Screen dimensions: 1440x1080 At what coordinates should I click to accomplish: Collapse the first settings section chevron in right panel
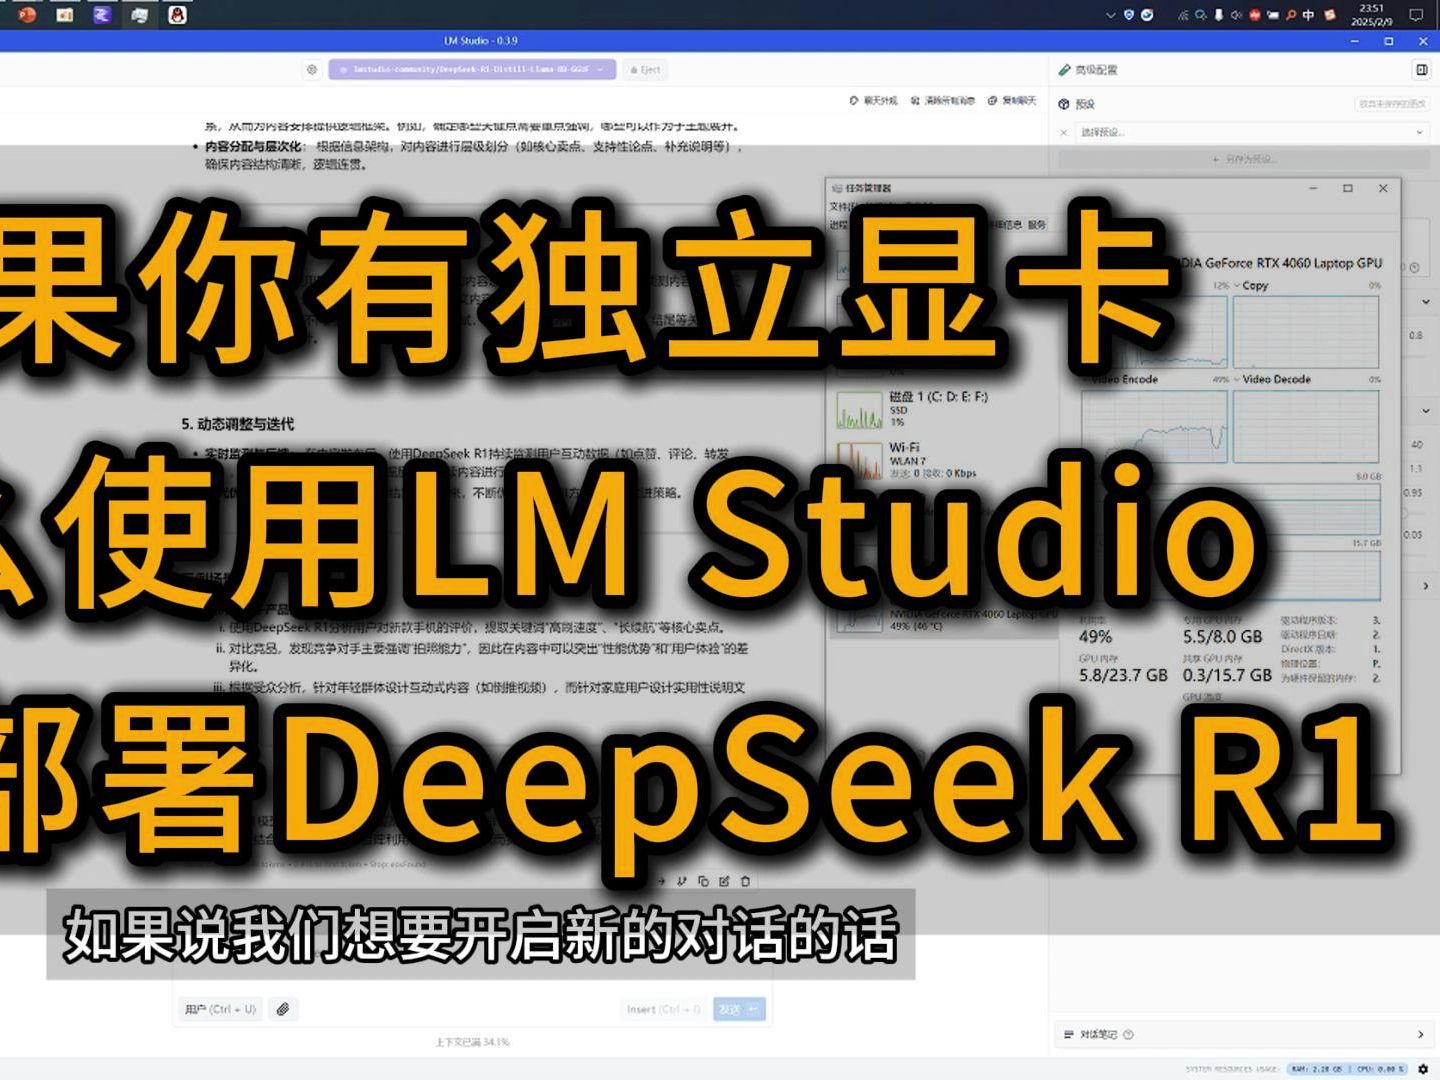tap(1426, 301)
